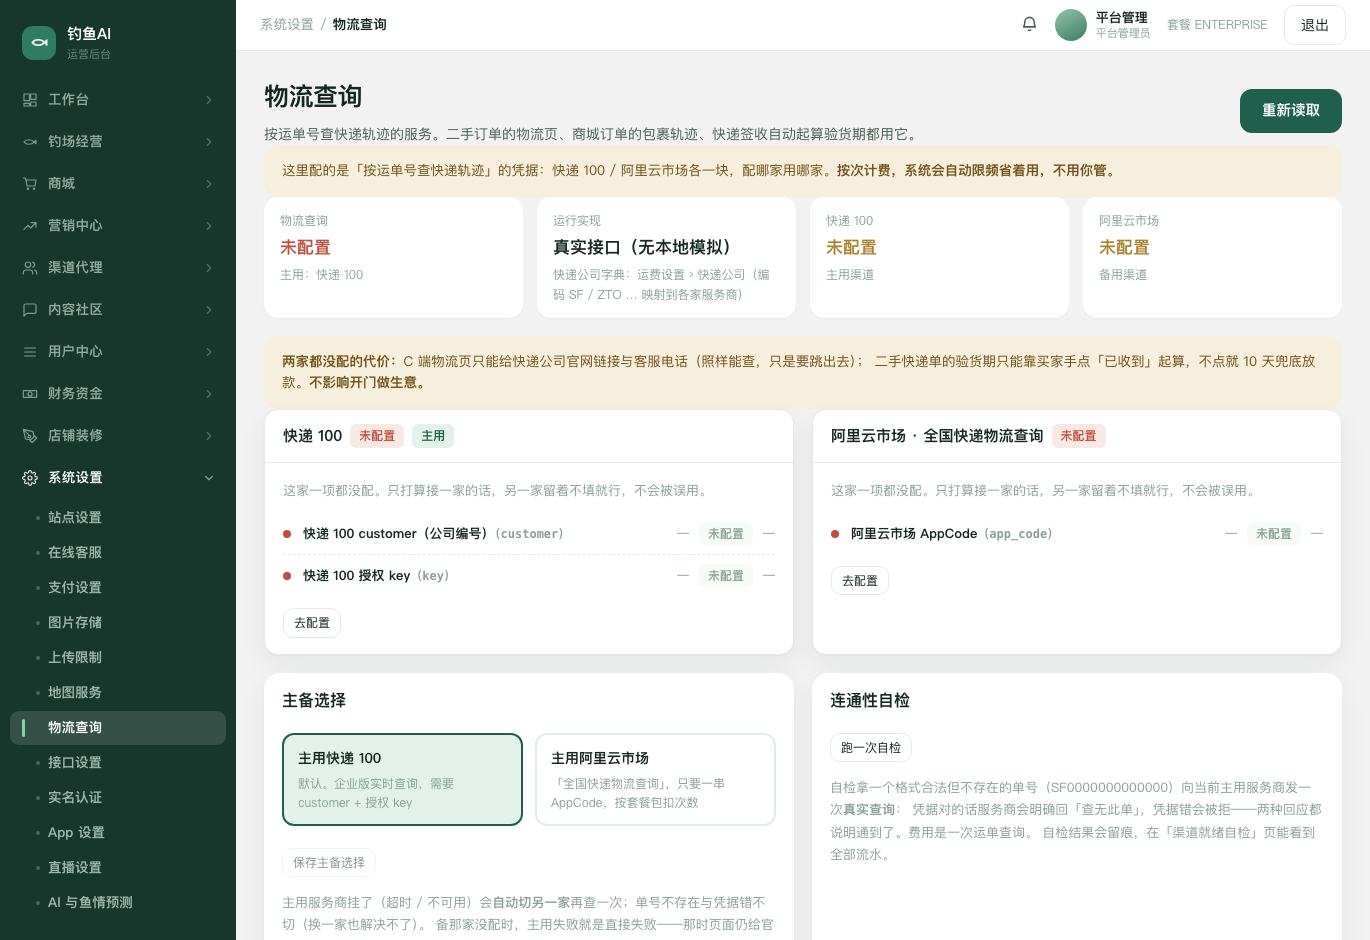Click the 跑一次自检 button
The width and height of the screenshot is (1370, 940).
[871, 748]
